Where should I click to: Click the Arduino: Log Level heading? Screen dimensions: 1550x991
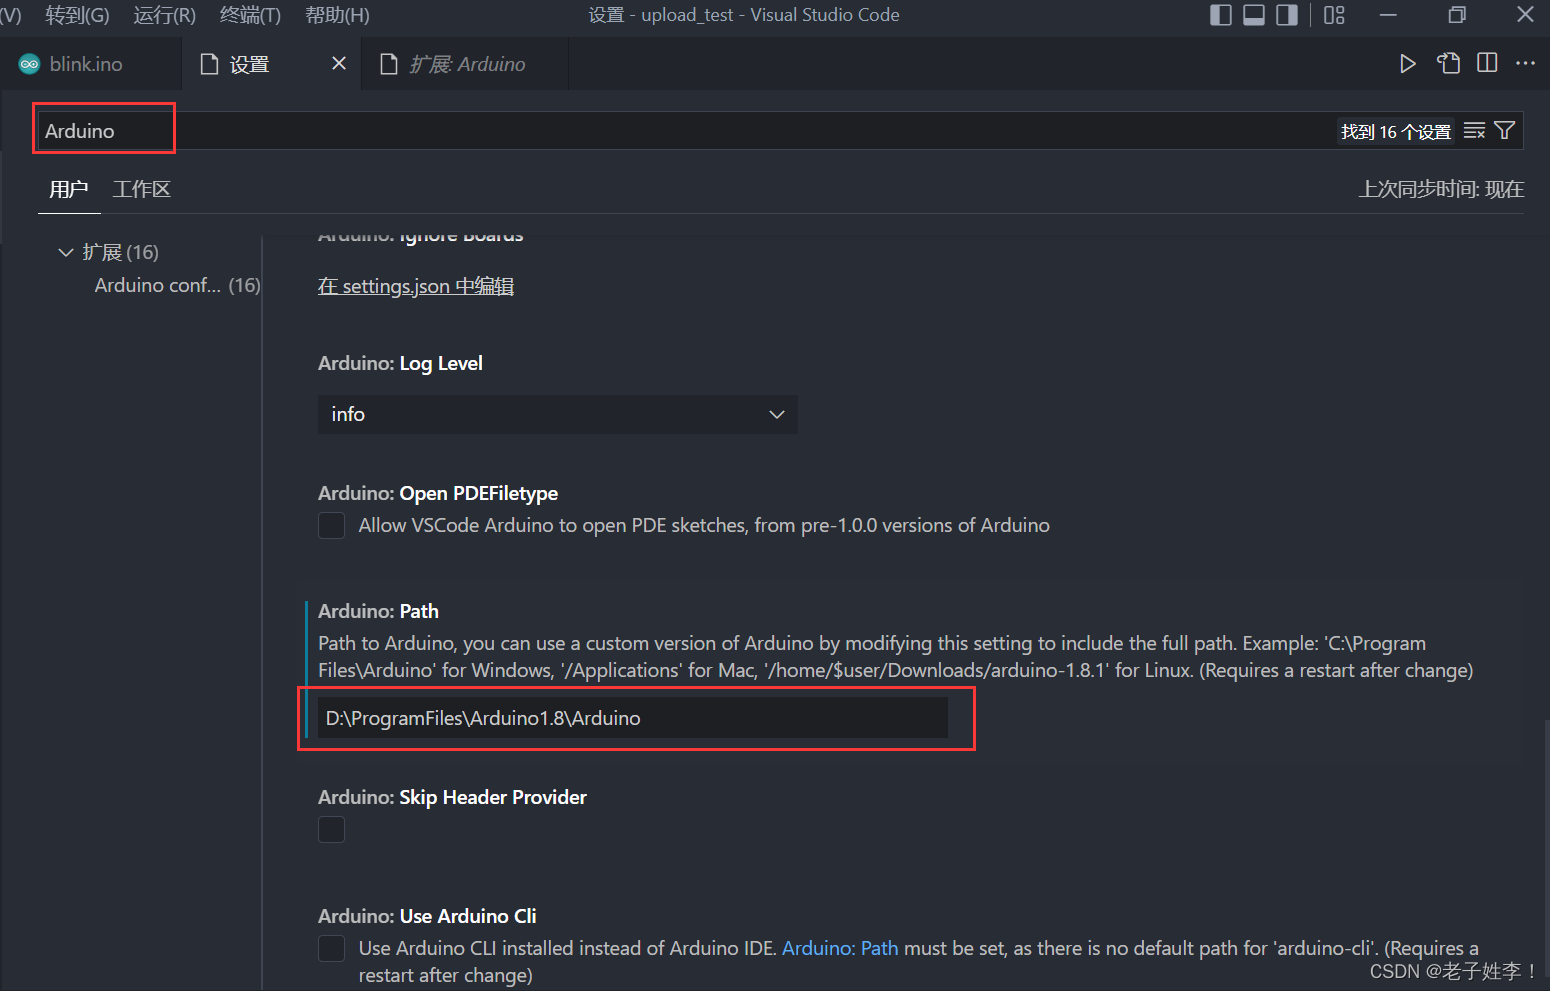coord(400,363)
